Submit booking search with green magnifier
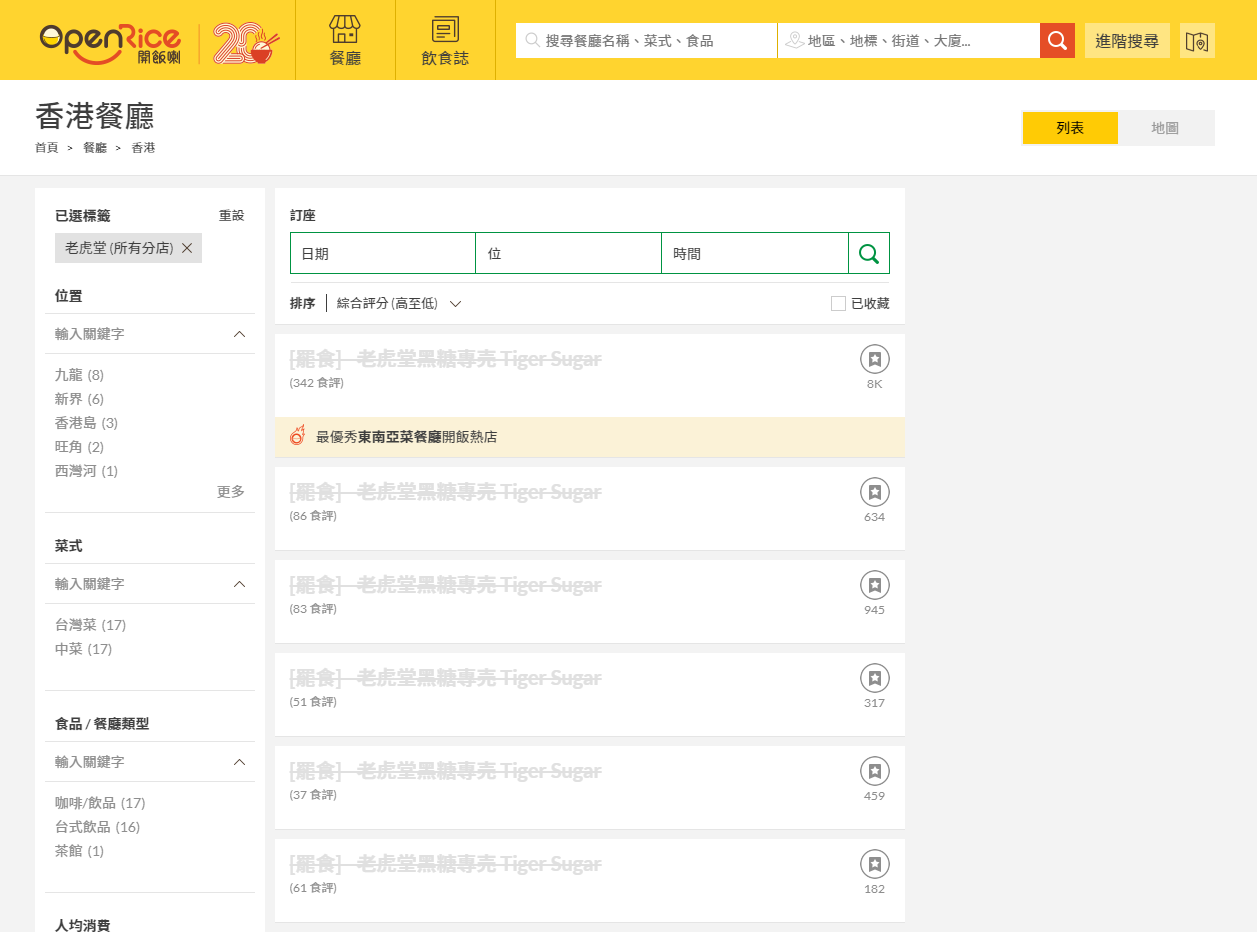Screen dimensions: 1257x932 tap(869, 253)
